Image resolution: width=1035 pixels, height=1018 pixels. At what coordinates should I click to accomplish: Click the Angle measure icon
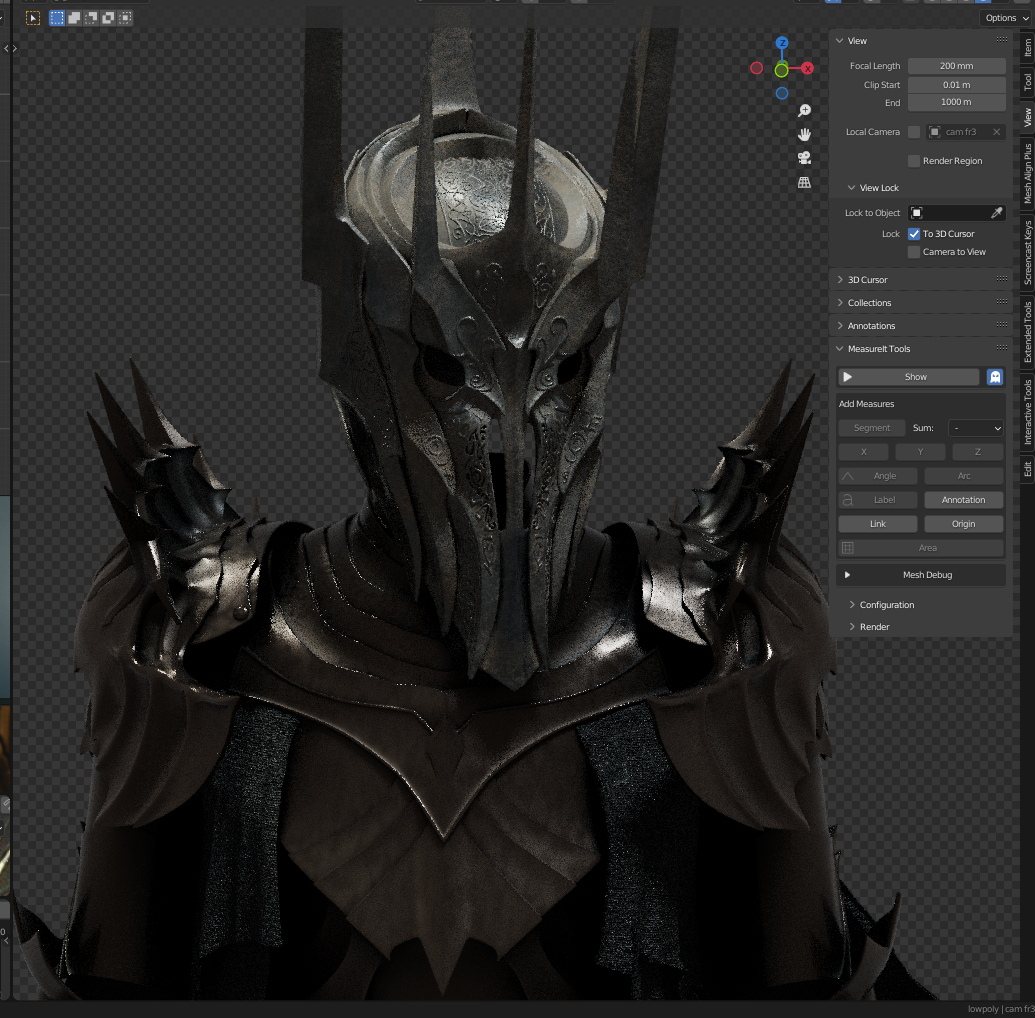[x=848, y=476]
